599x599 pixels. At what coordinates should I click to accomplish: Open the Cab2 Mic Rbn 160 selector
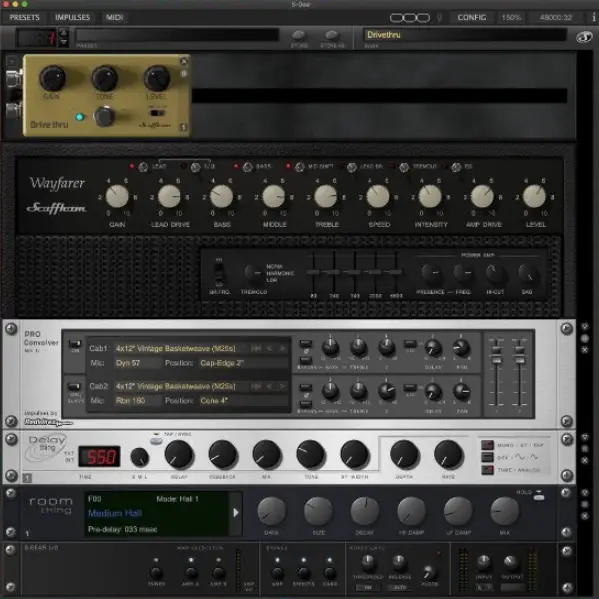(x=138, y=401)
